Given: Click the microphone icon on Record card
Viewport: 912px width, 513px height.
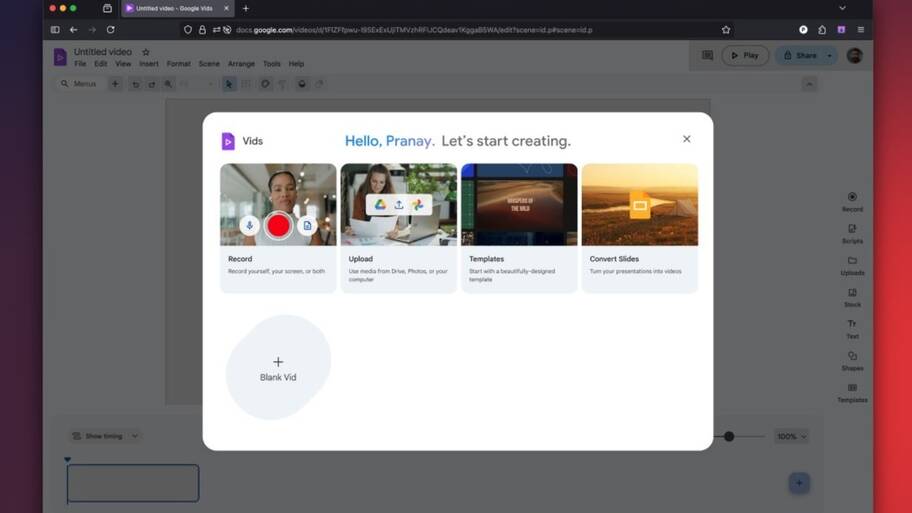Looking at the screenshot, I should tap(250, 225).
